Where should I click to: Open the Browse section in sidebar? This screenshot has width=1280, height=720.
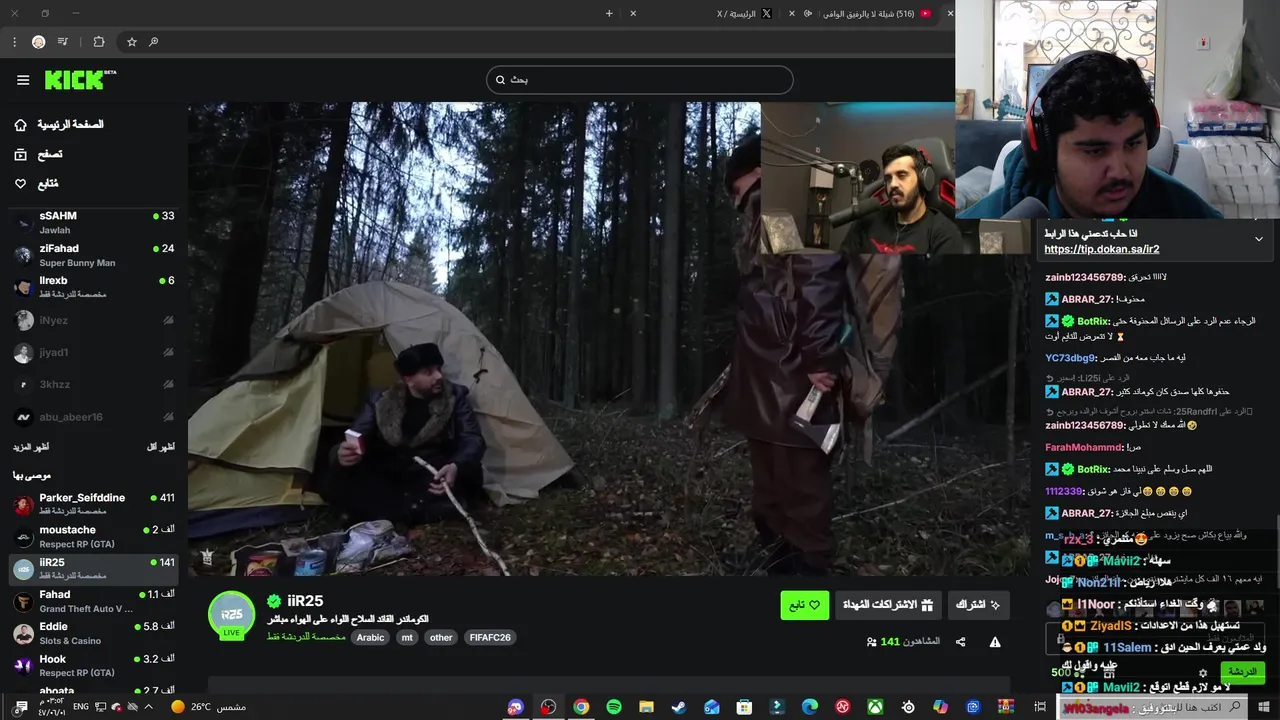38,154
